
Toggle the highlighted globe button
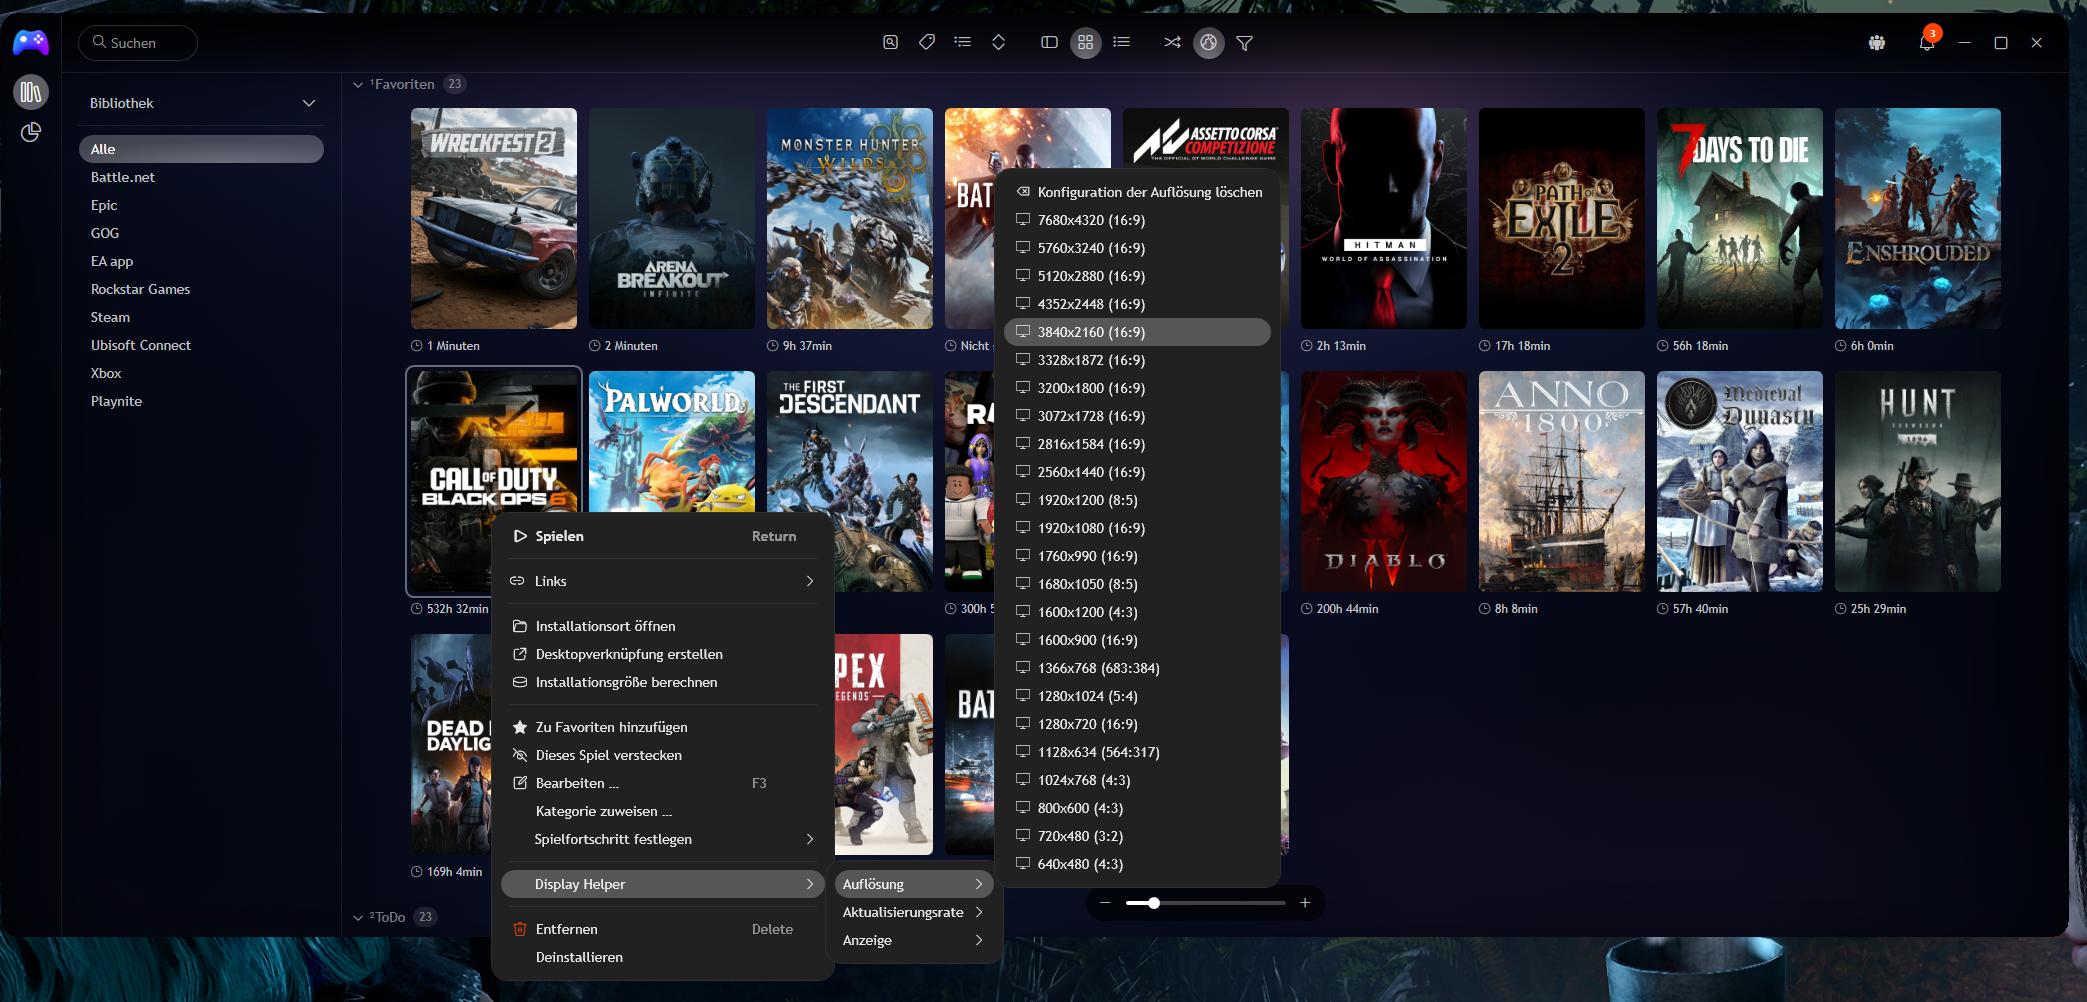click(1209, 42)
